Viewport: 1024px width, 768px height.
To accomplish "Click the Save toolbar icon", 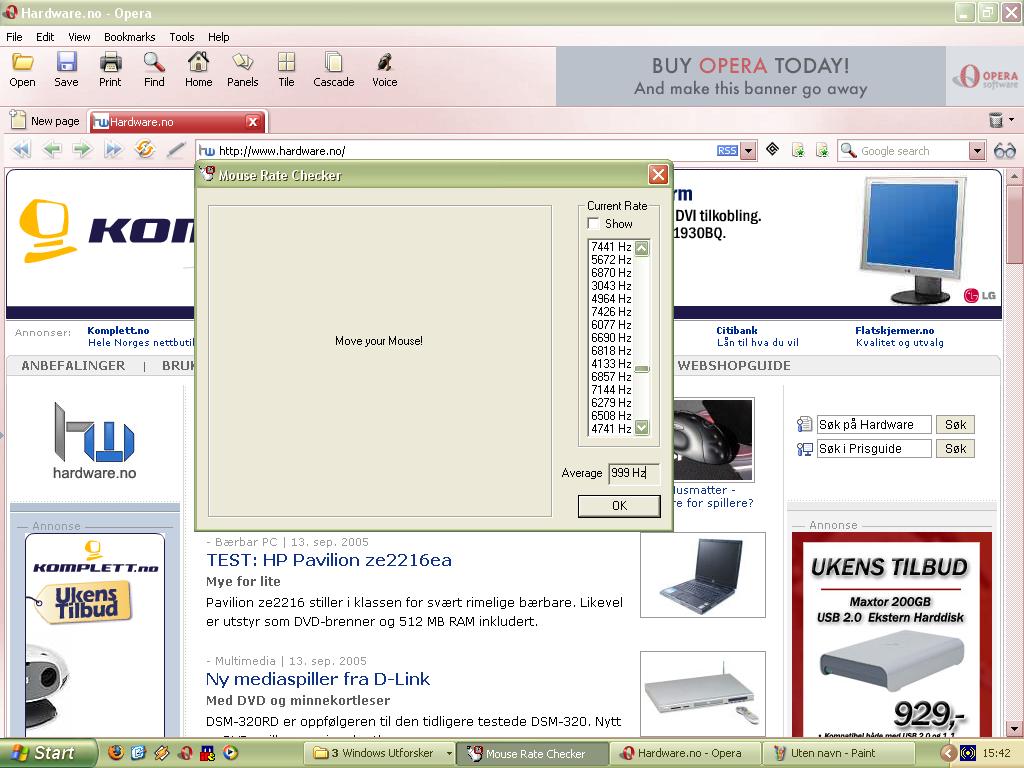I will (66, 69).
